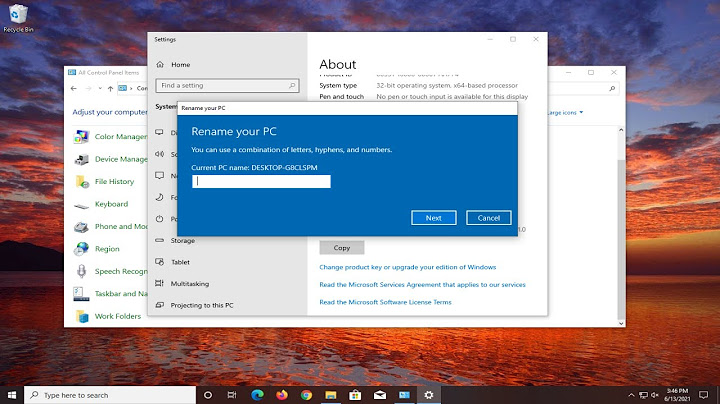This screenshot has height=404, width=720.
Task: Open Mail app from taskbar
Action: (380, 395)
